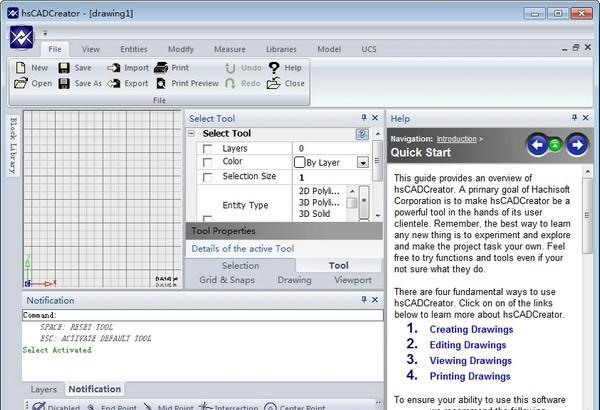Open the Libraries ribbon tab
This screenshot has height=410, width=600.
[x=281, y=49]
